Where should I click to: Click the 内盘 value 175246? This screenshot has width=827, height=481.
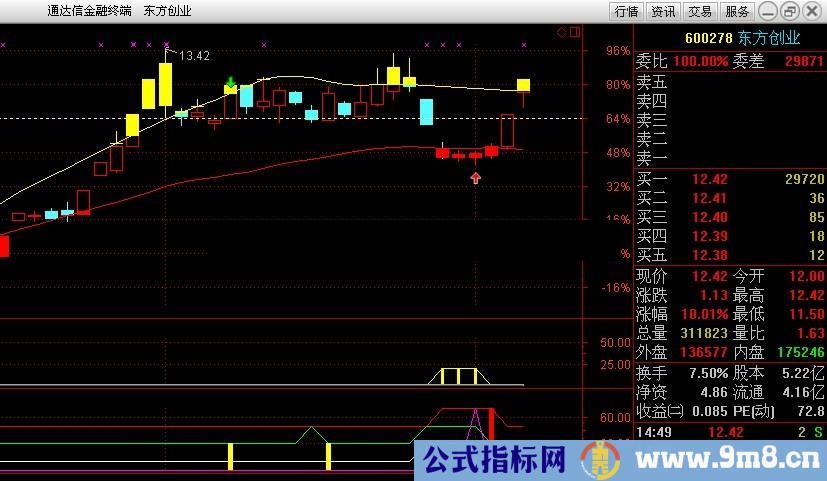pyautogui.click(x=800, y=352)
